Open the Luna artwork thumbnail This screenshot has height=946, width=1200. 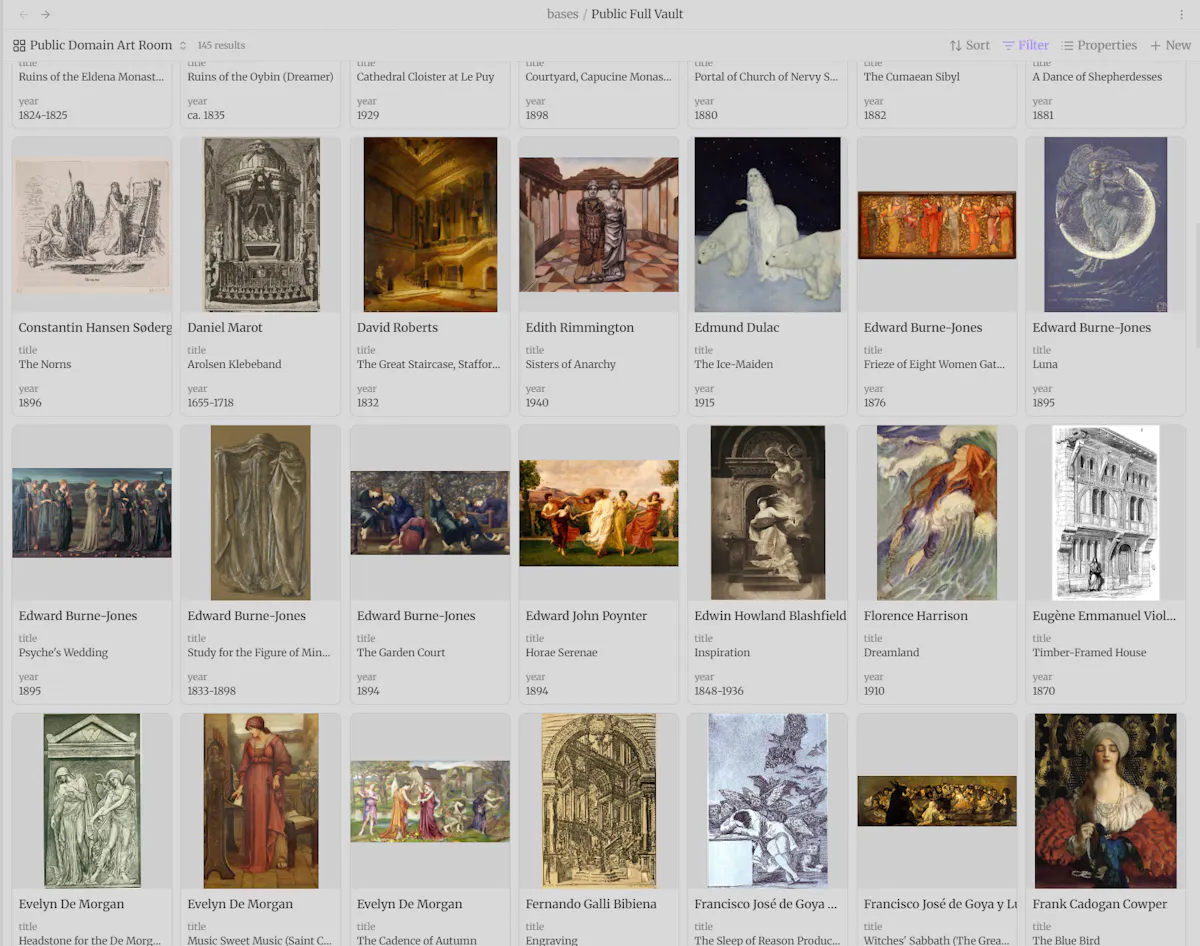tap(1106, 225)
